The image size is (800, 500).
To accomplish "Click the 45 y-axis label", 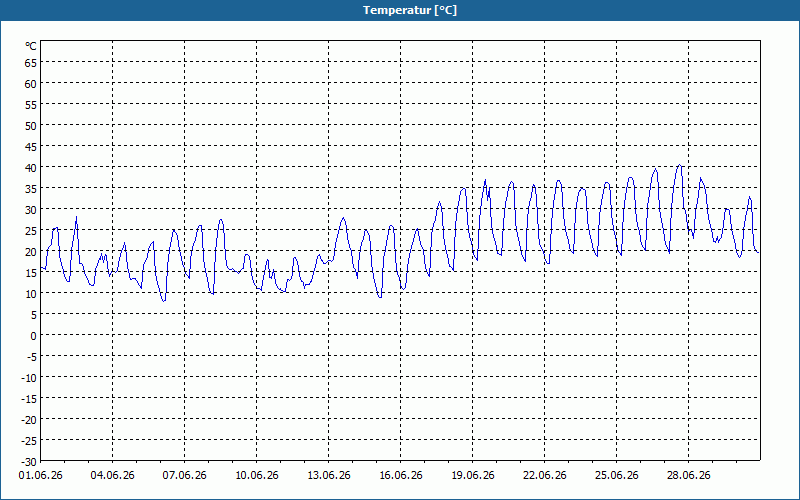I will pyautogui.click(x=31, y=147).
